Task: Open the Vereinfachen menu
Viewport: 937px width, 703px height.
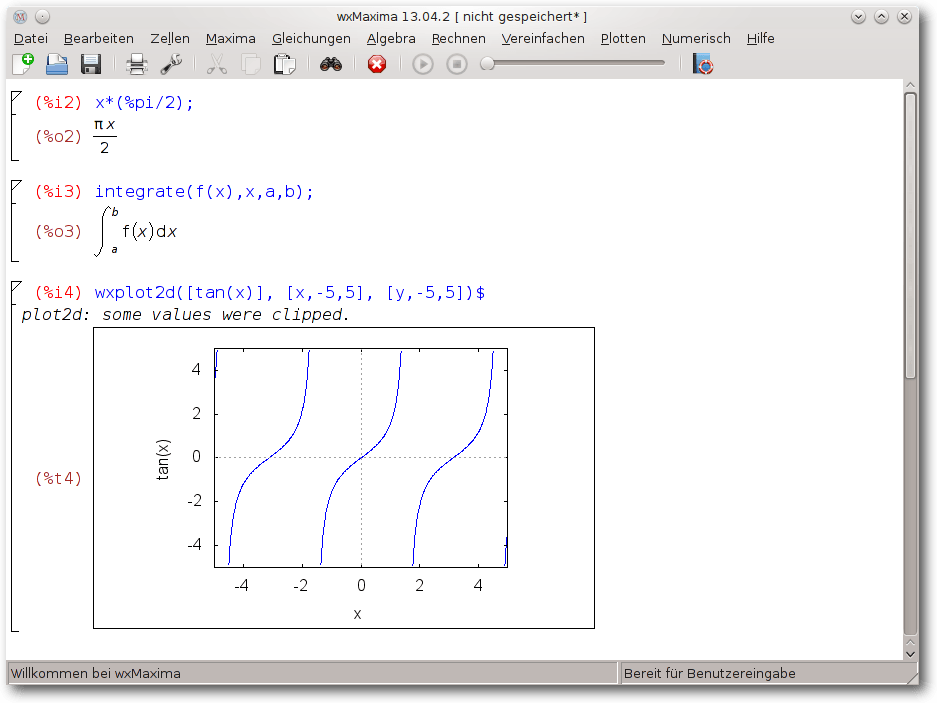Action: (x=543, y=38)
